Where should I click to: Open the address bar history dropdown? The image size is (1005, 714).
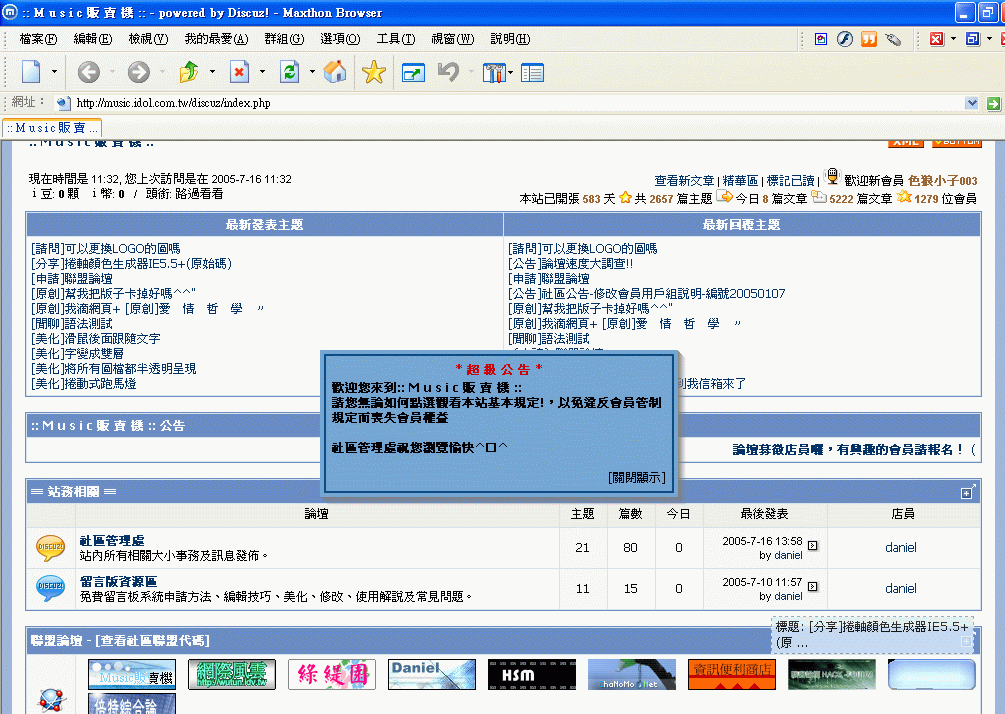(x=972, y=103)
